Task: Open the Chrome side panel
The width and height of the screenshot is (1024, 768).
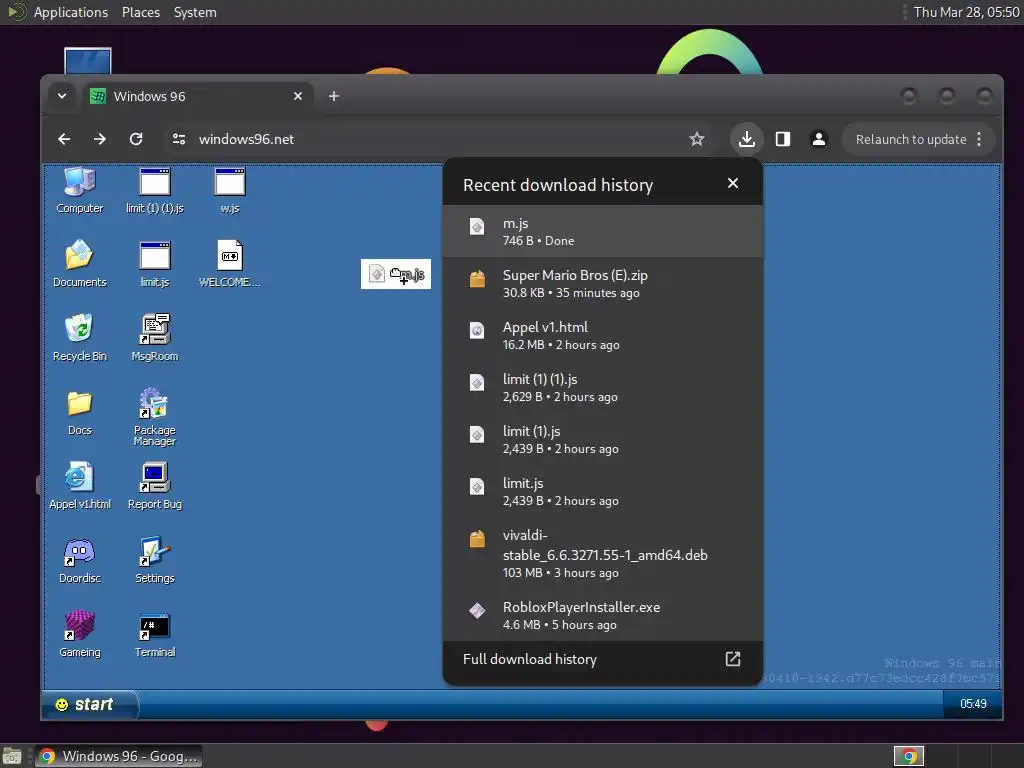Action: (782, 139)
